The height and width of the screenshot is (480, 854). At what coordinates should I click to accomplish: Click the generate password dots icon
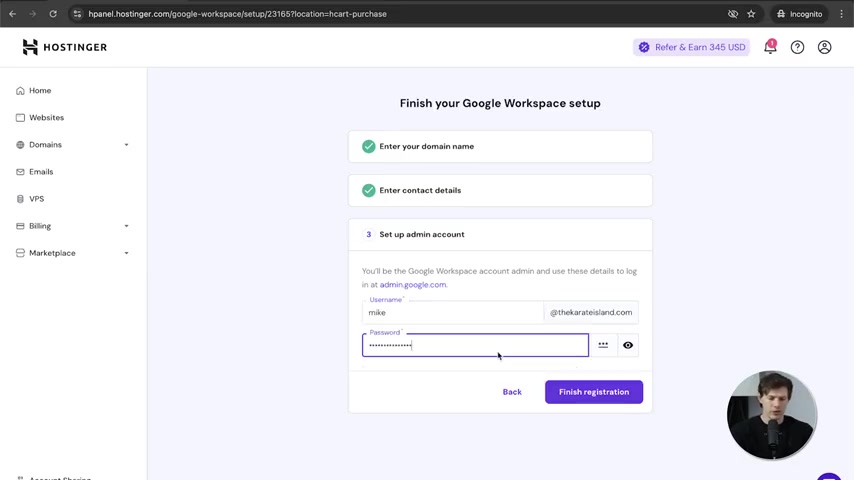[x=603, y=345]
